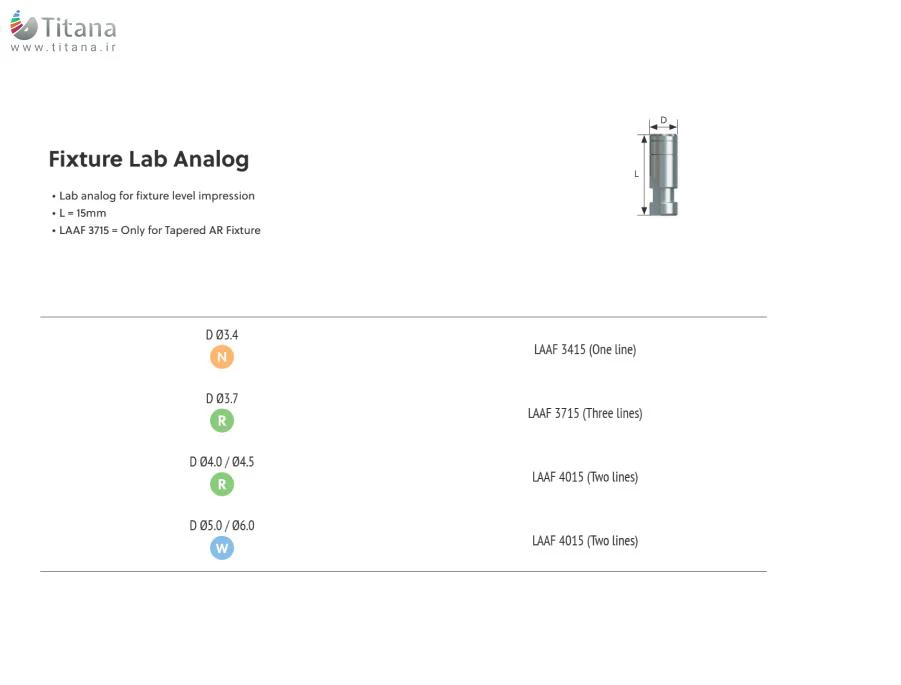Select the LAAF 3715 (Three lines) entry

click(x=585, y=413)
